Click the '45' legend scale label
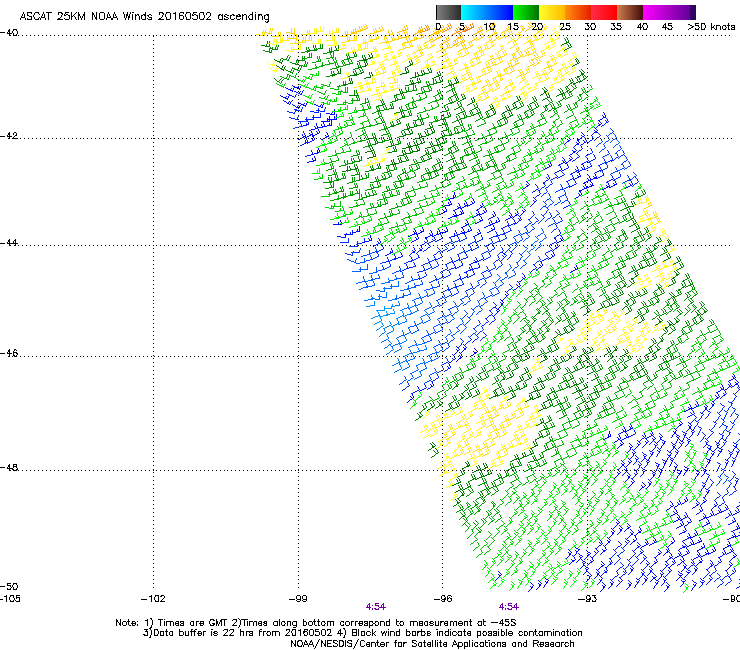The height and width of the screenshot is (650, 740). [x=667, y=27]
